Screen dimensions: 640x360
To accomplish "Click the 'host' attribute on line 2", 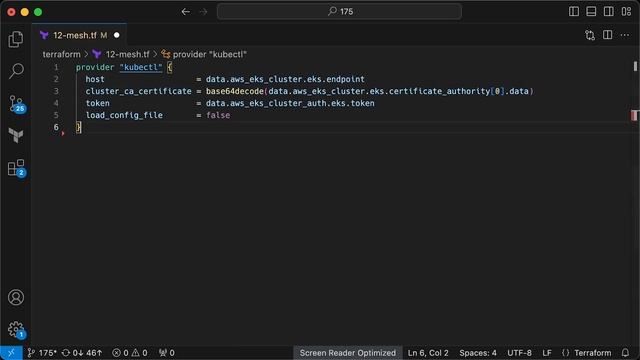I will pos(95,79).
